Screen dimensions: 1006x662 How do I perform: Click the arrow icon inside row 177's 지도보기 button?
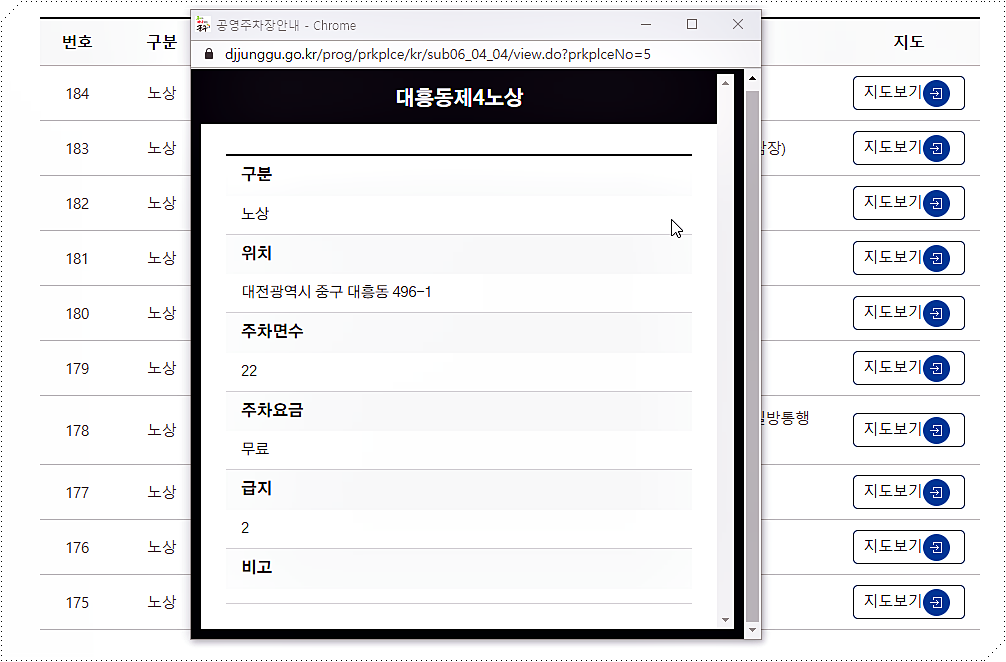[x=936, y=491]
